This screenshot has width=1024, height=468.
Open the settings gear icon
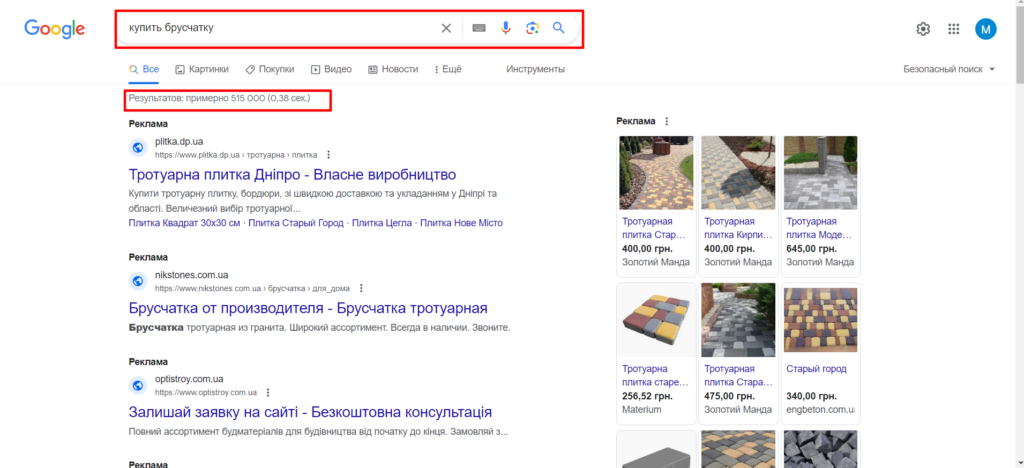923,29
